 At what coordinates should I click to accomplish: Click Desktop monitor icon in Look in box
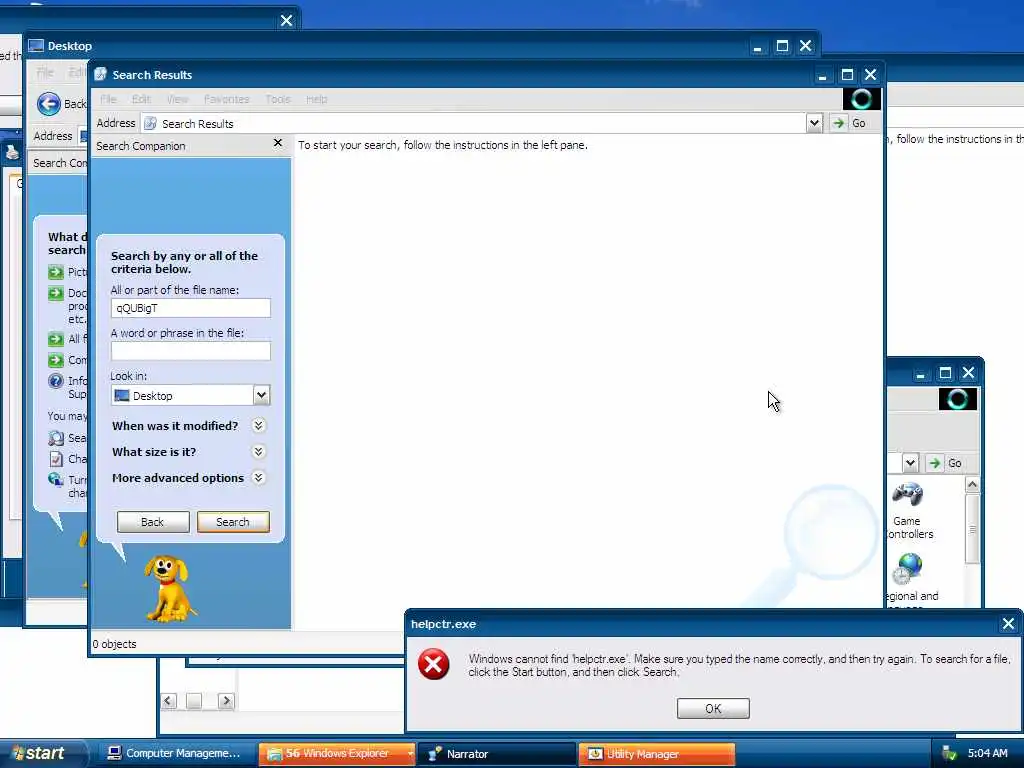(x=121, y=395)
